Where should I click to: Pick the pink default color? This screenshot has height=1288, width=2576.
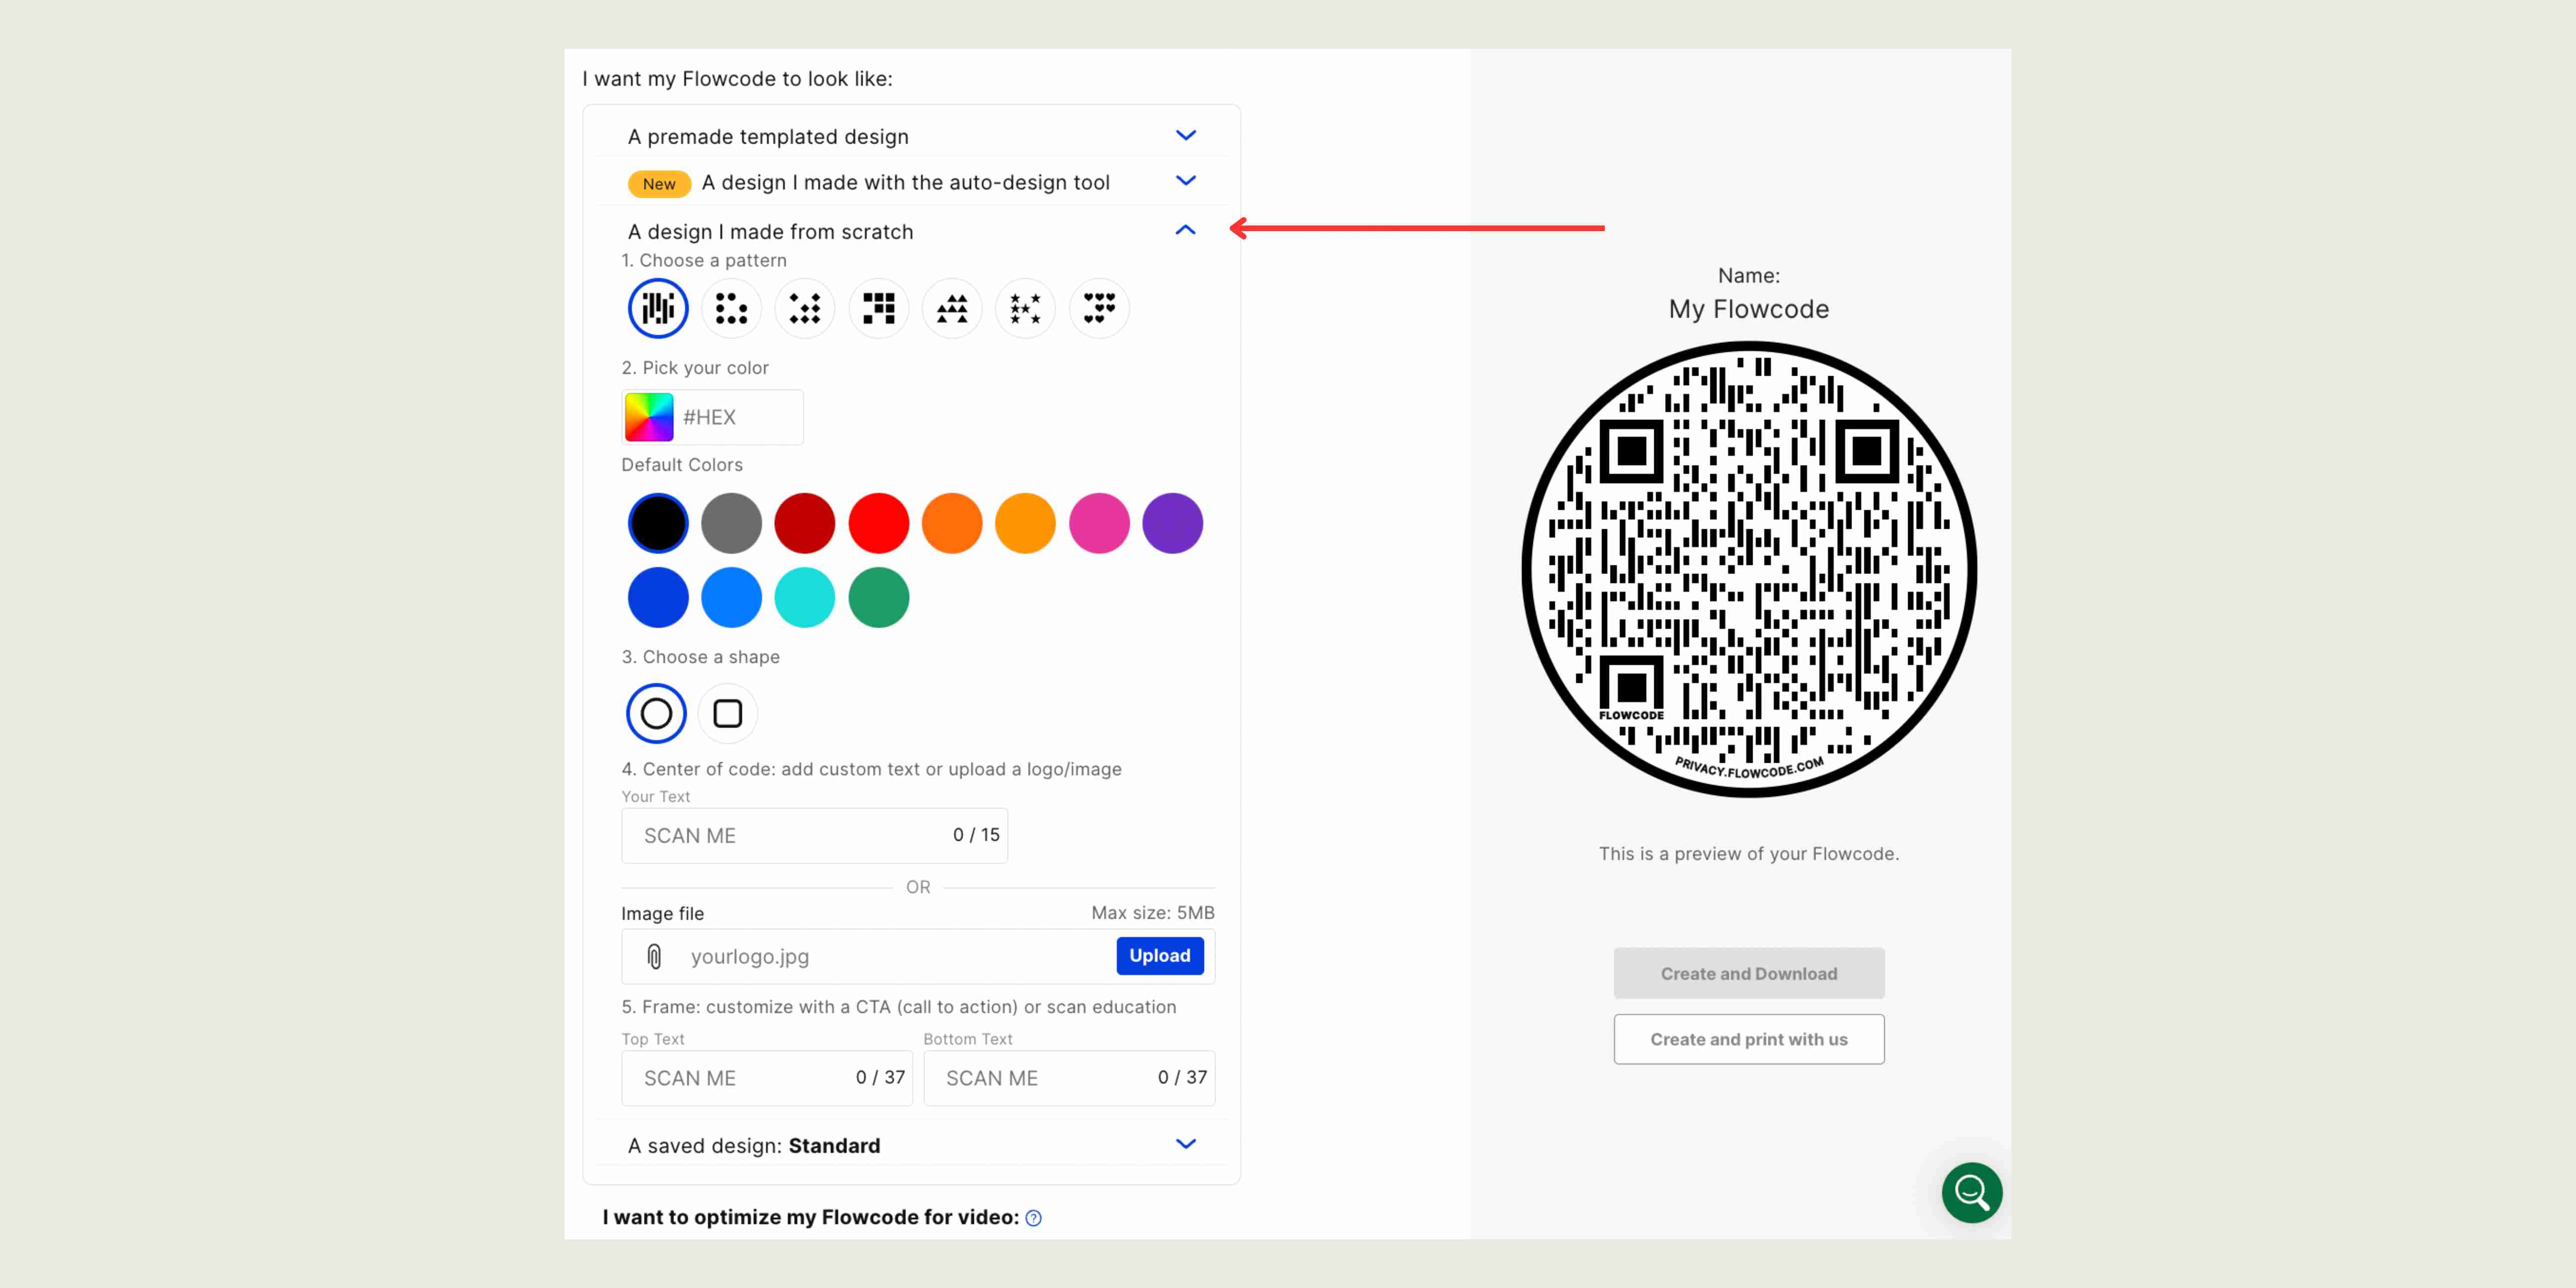[1099, 523]
